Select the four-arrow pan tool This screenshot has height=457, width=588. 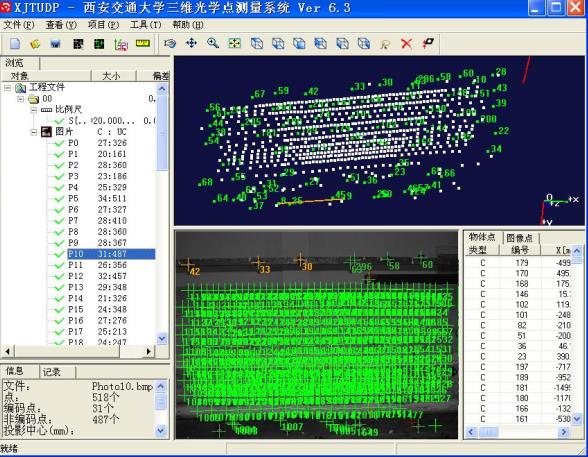[191, 43]
